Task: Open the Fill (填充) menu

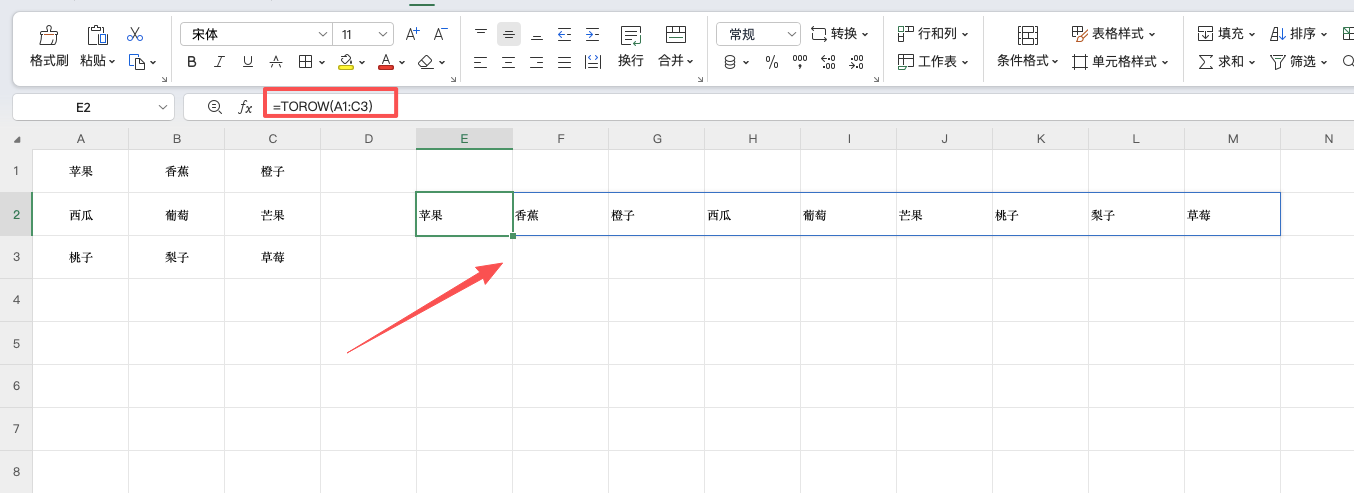Action: click(1227, 34)
